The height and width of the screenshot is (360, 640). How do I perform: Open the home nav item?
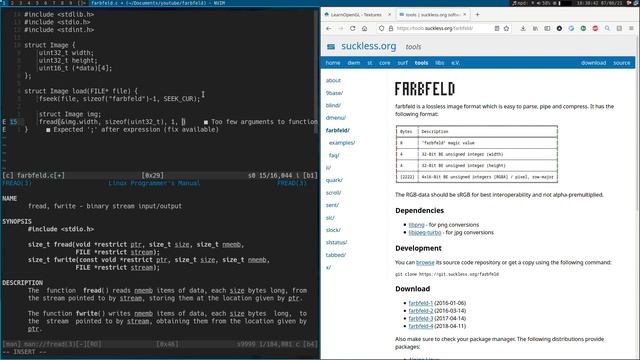(333, 63)
